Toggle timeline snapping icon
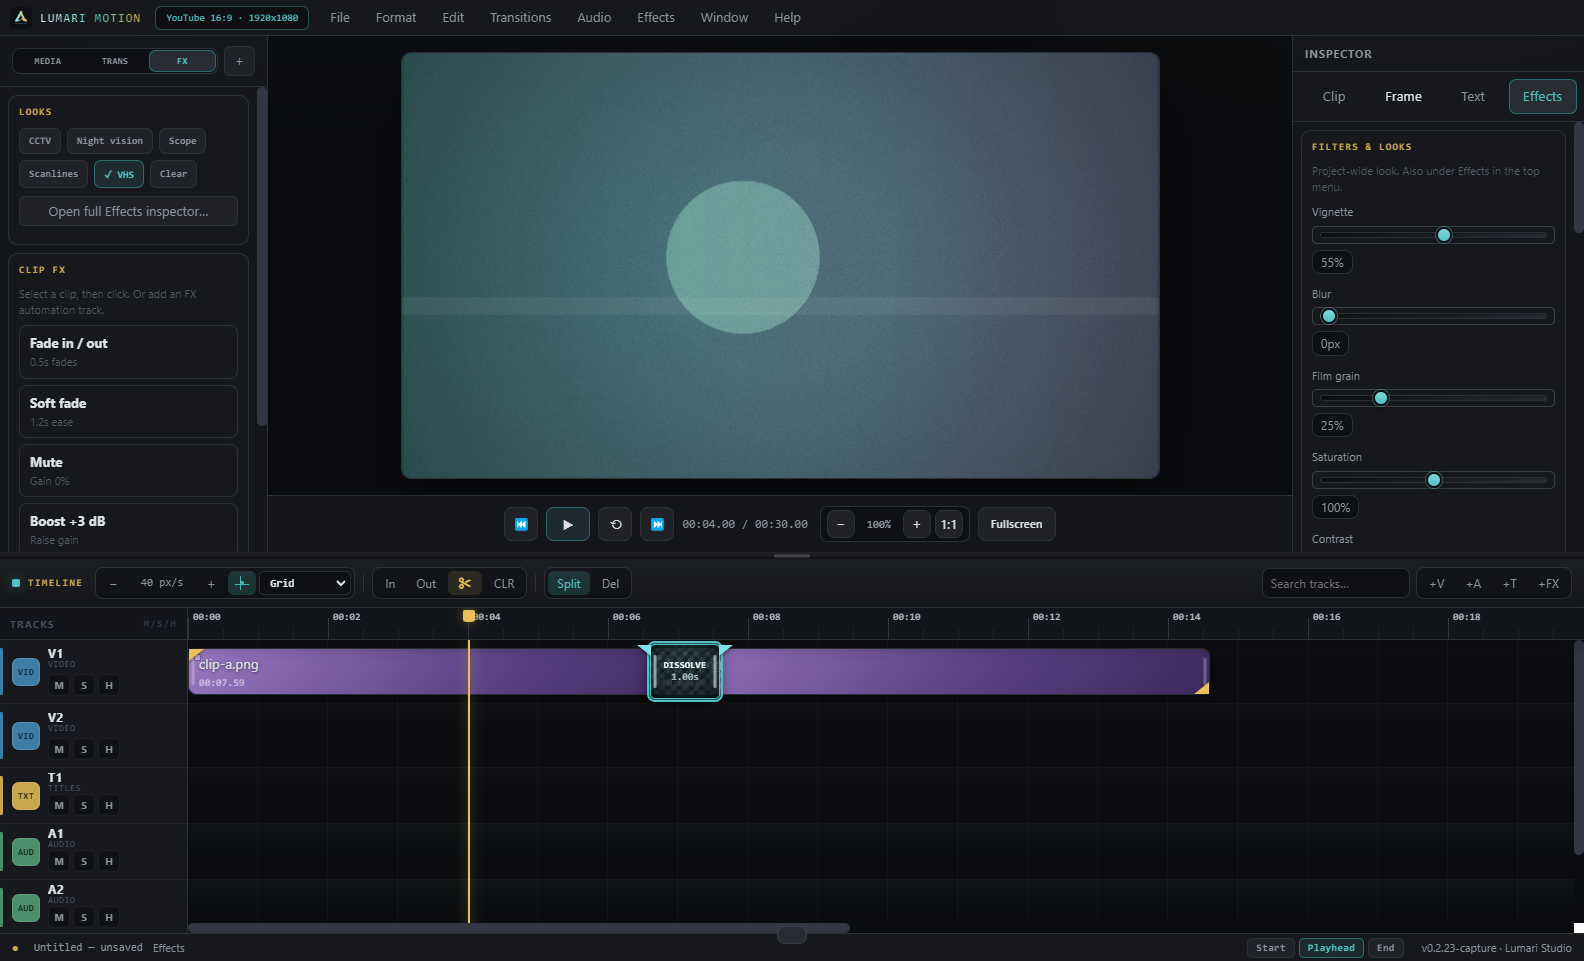This screenshot has height=961, width=1584. click(x=241, y=584)
